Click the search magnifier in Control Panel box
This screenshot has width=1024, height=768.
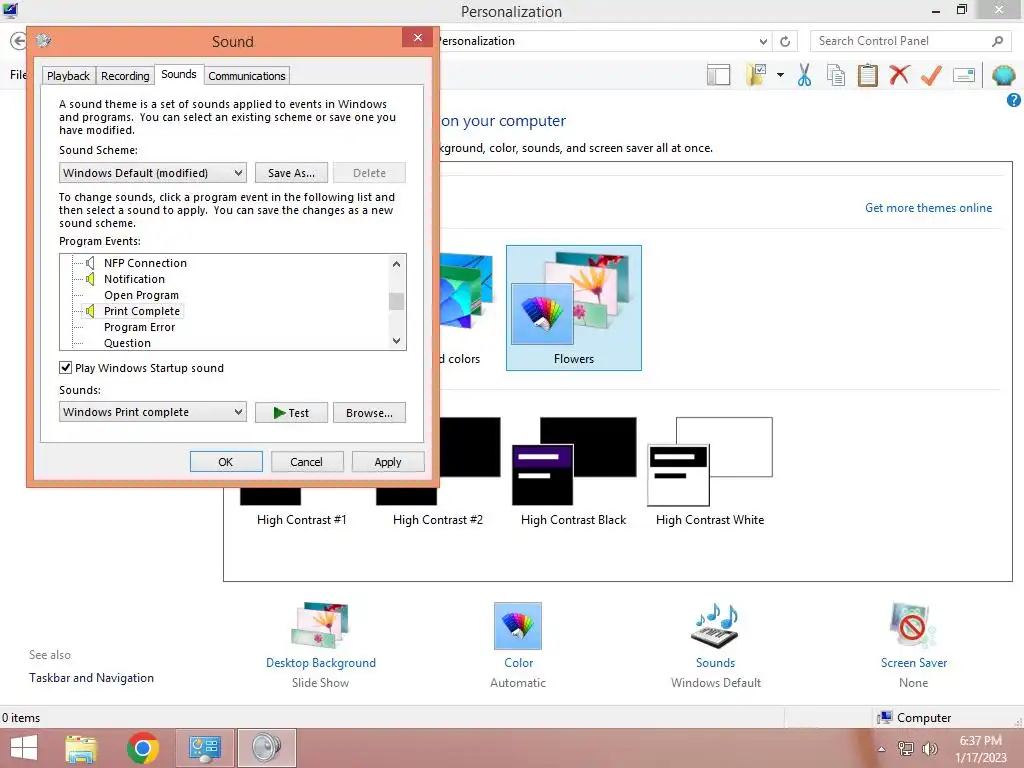(997, 41)
